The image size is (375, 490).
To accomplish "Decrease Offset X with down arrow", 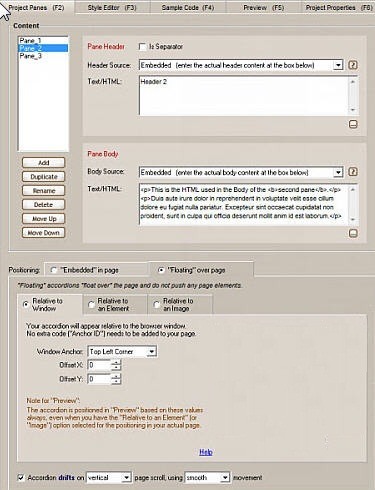I will [x=116, y=368].
